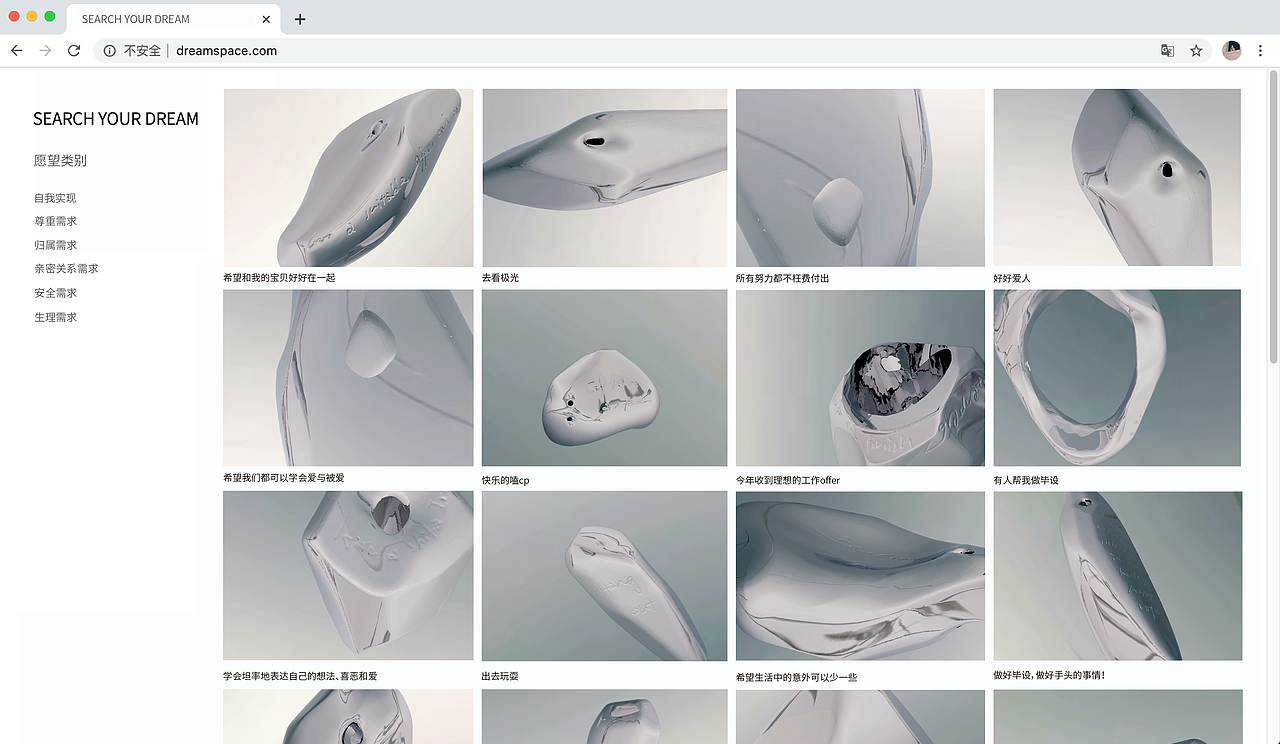Click caption 希望生活中的意外可以少一些
Viewport: 1280px width, 744px height.
pyautogui.click(x=796, y=678)
